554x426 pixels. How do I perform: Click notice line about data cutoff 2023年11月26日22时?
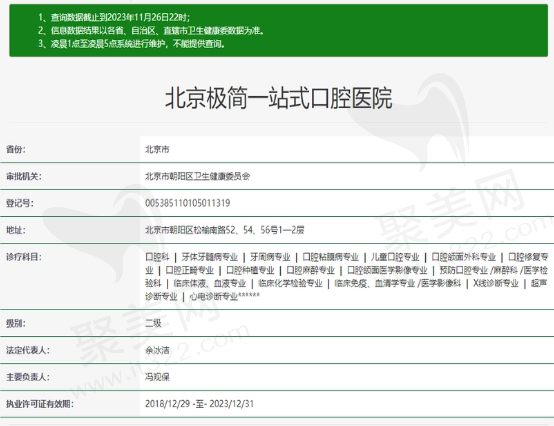pos(114,17)
